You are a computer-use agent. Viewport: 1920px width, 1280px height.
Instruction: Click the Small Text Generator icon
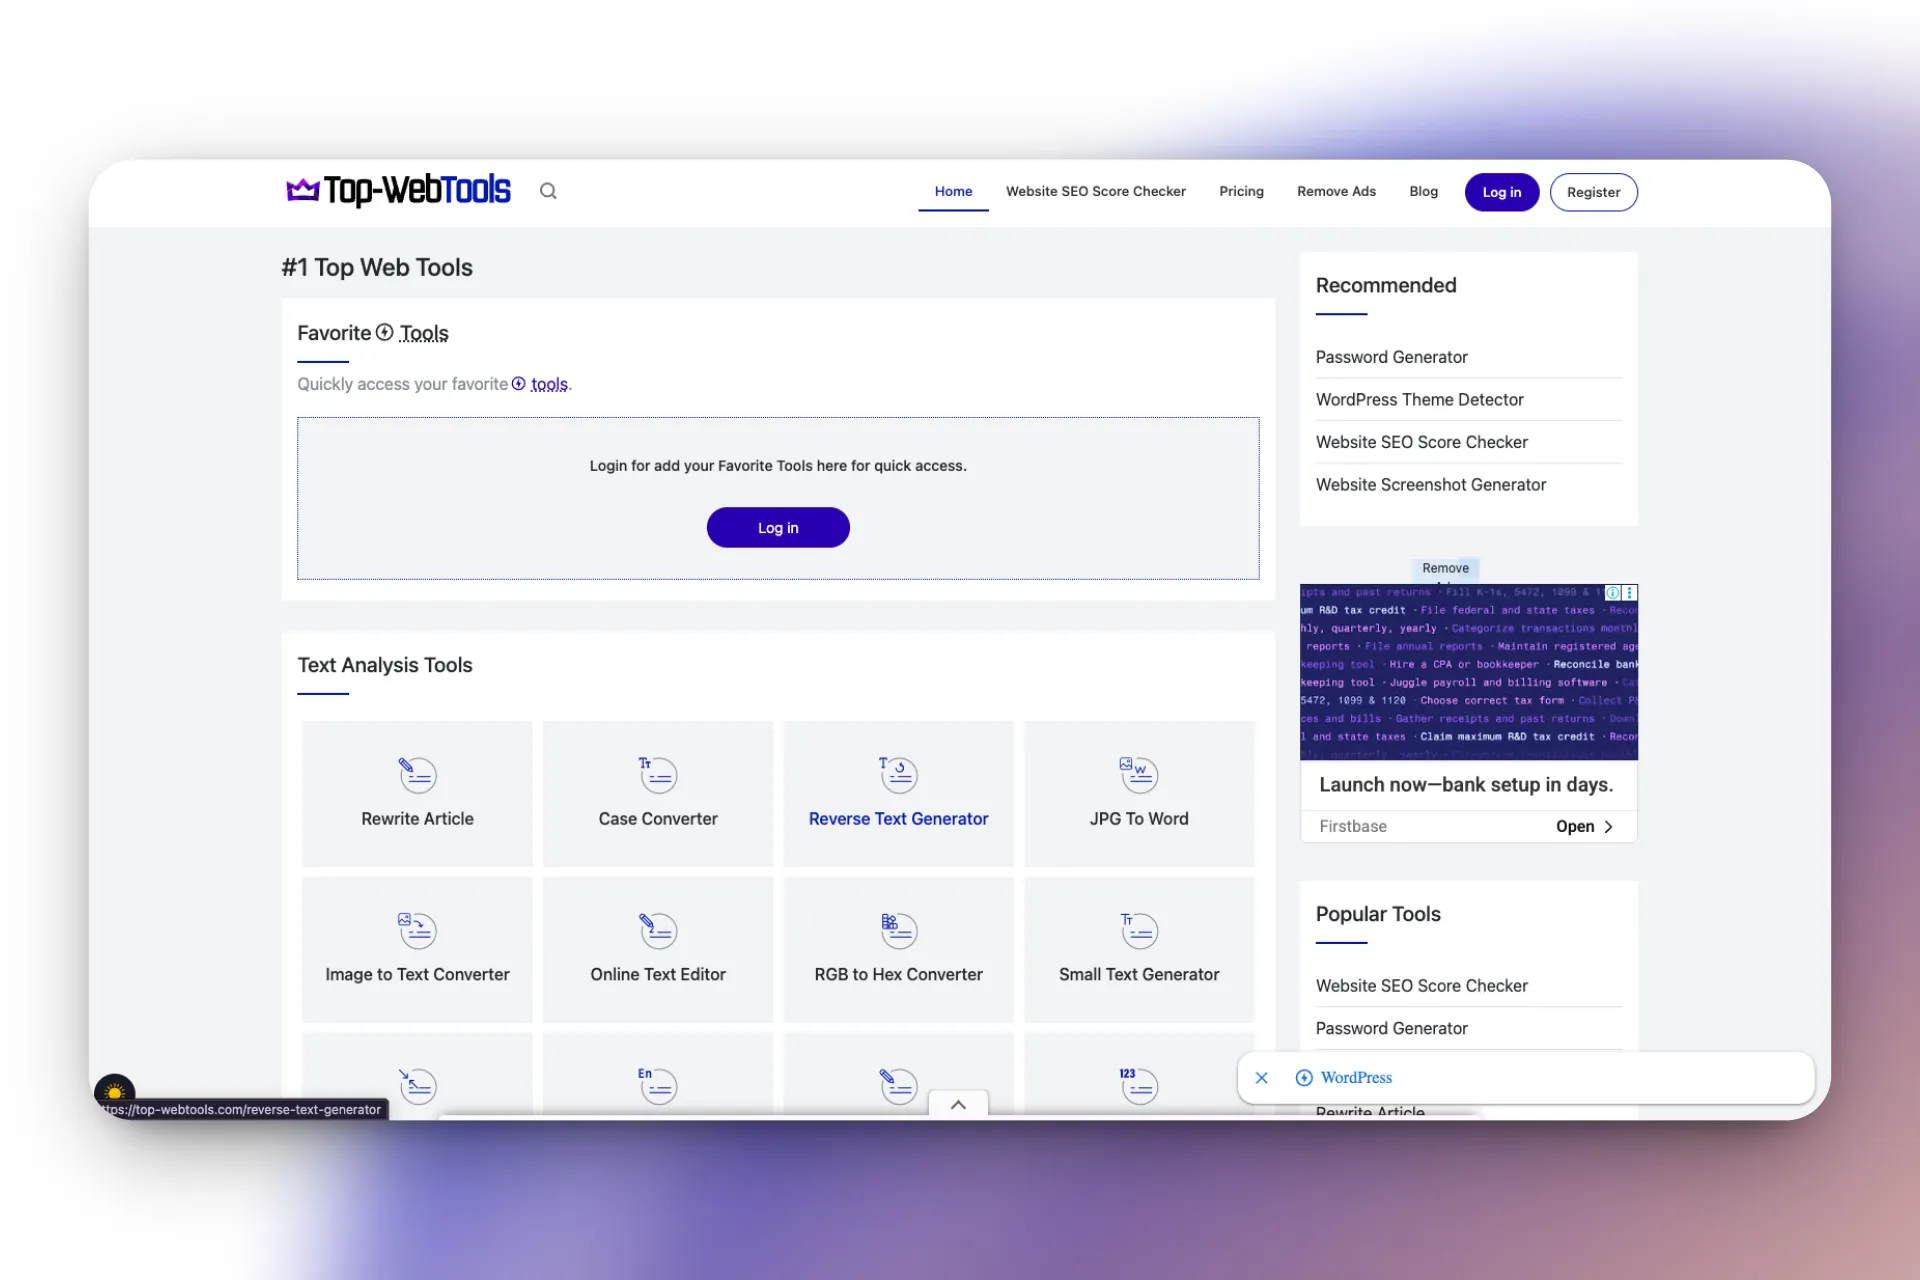click(1139, 930)
